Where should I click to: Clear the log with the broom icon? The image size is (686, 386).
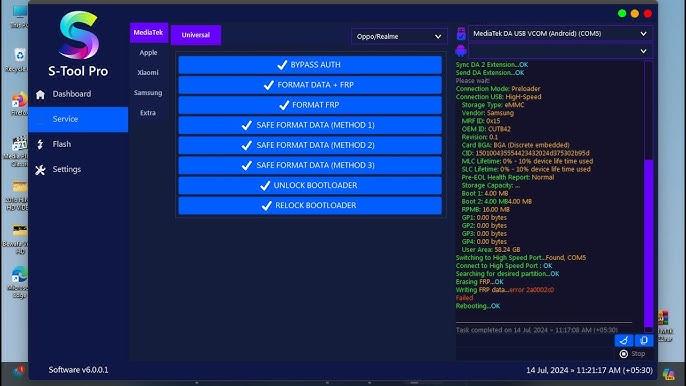624,340
